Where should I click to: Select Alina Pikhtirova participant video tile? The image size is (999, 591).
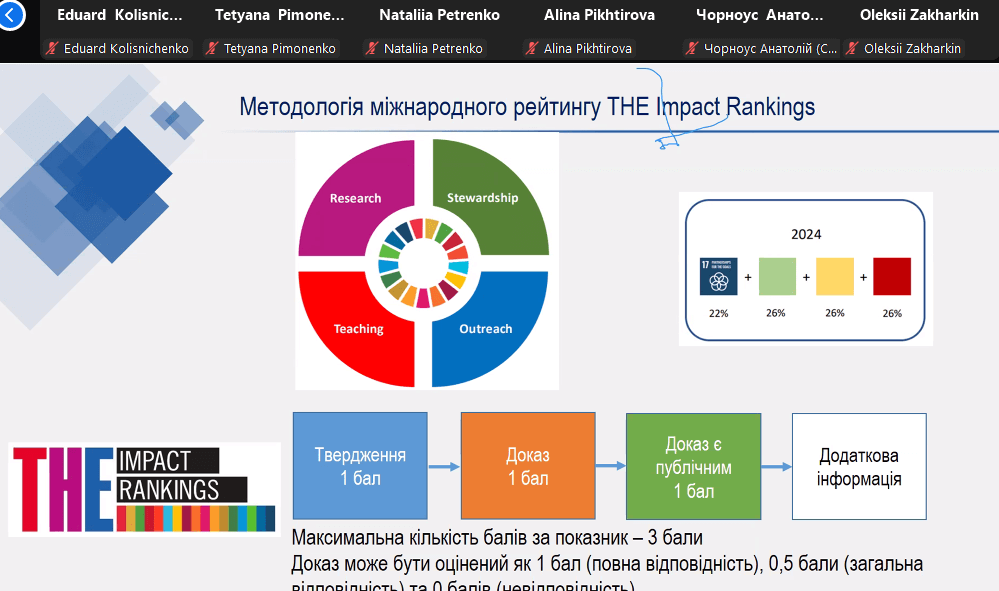click(600, 31)
